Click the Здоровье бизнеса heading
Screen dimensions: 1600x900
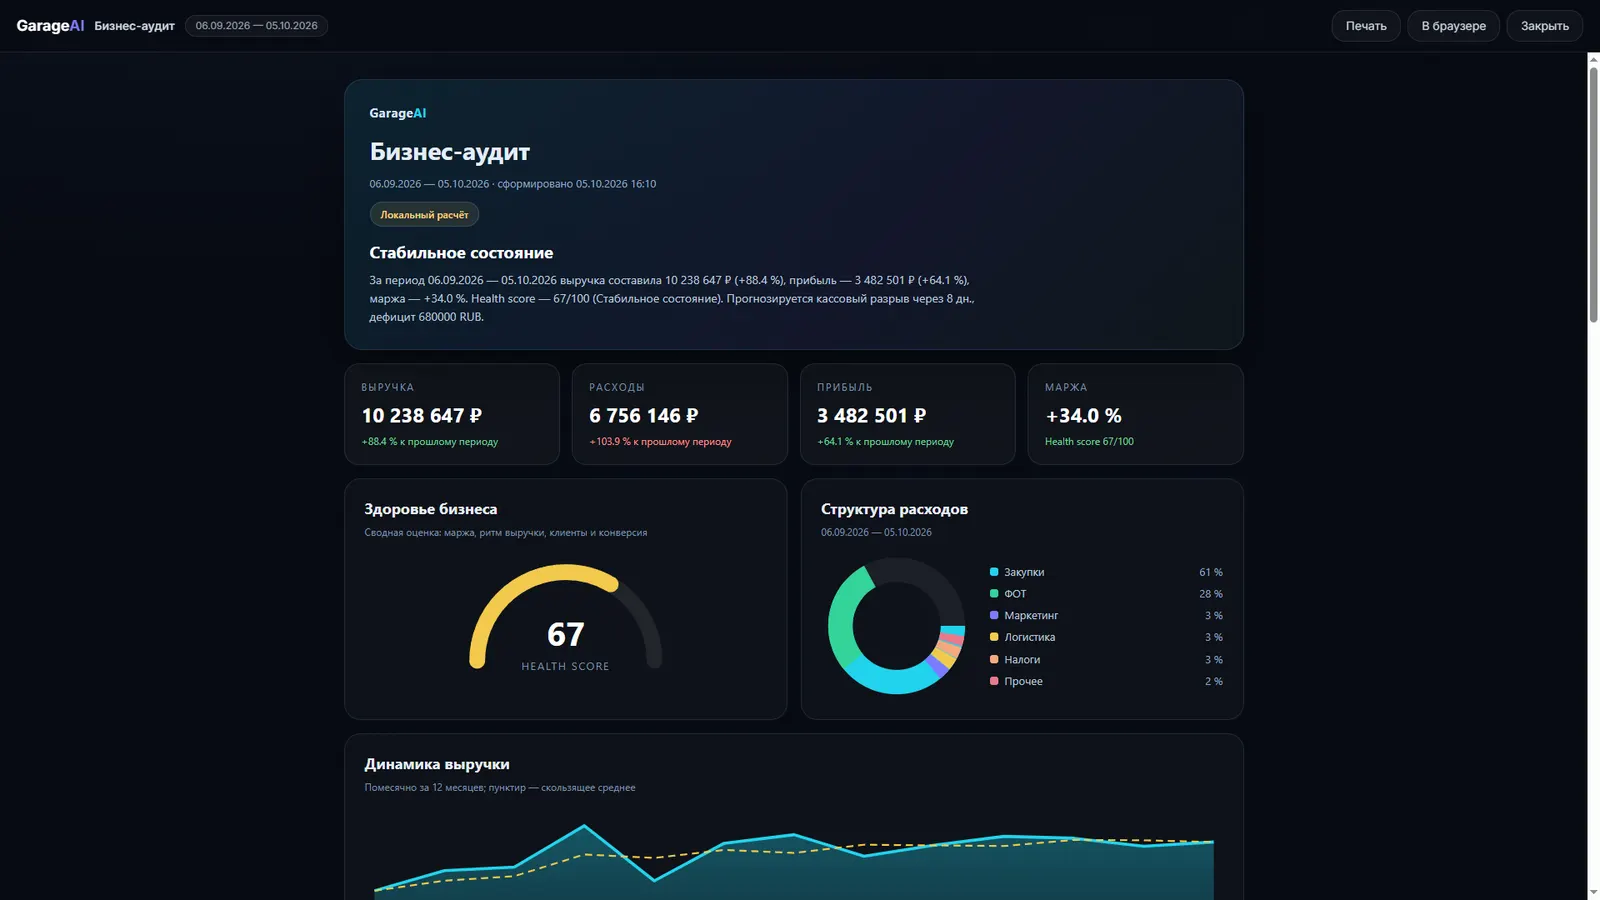(x=430, y=509)
